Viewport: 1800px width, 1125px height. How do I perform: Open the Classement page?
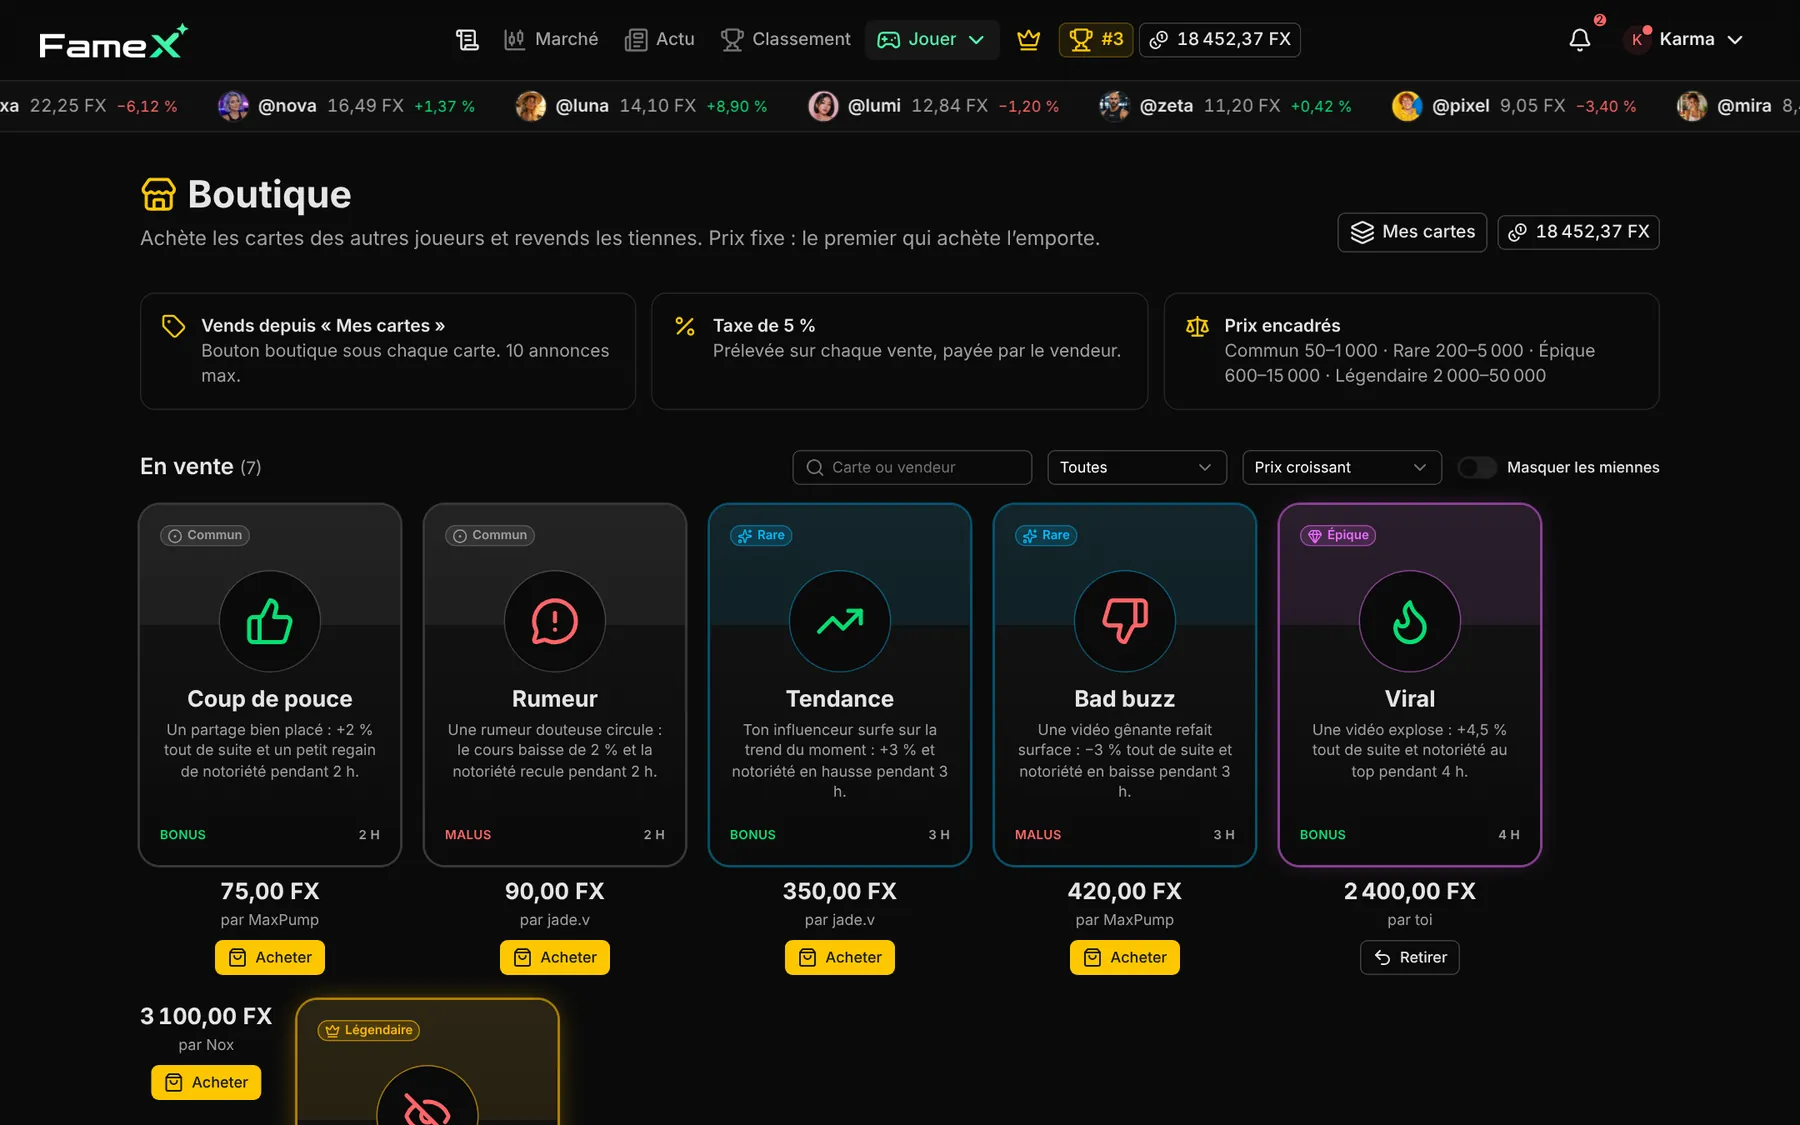tap(786, 40)
